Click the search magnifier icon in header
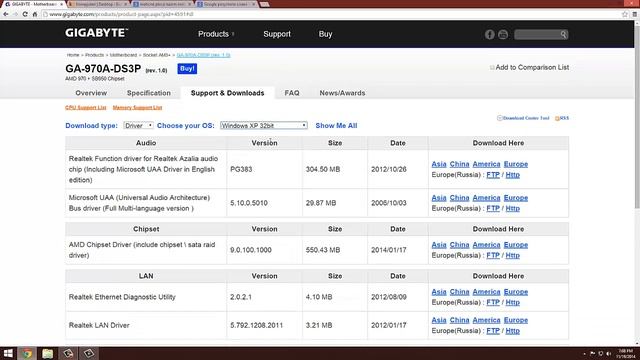The width and height of the screenshot is (640, 360). pos(563,35)
